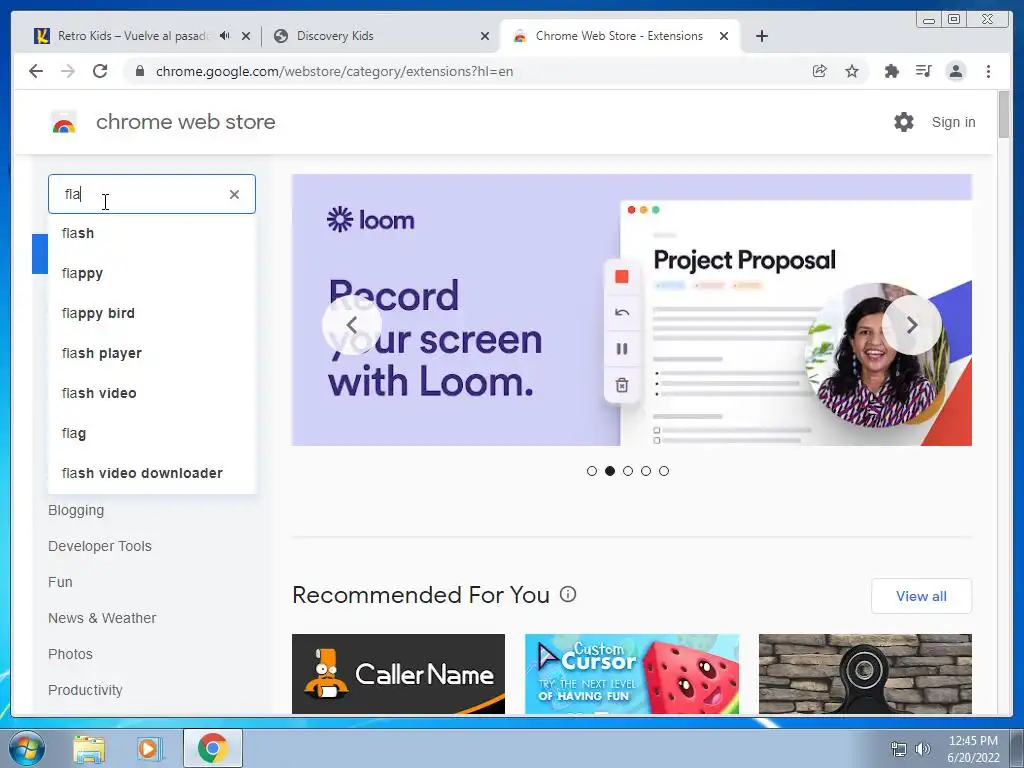Reload the Chrome Web Store page
This screenshot has width=1024, height=768.
100,71
